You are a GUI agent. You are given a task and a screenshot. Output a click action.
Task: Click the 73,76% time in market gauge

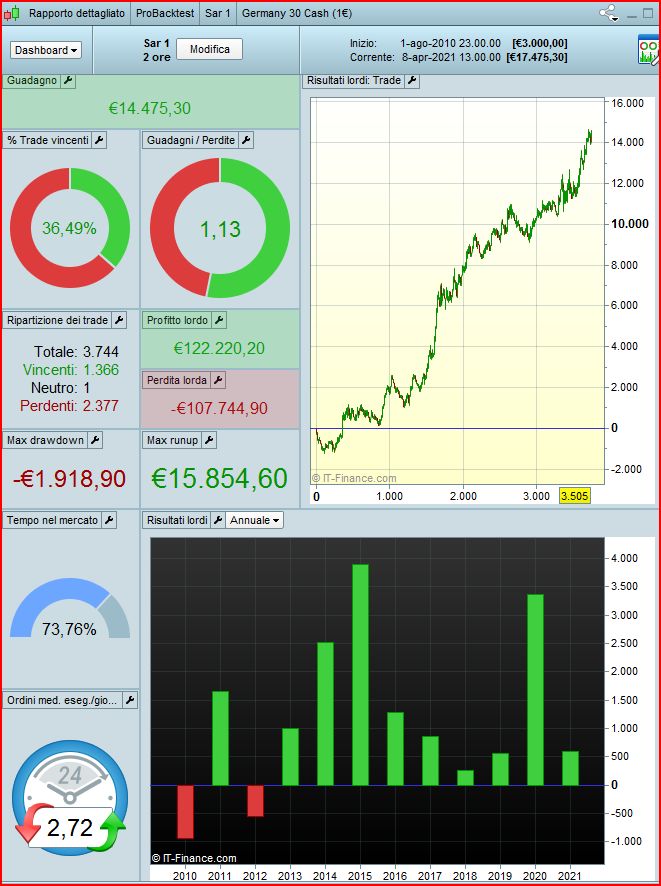pyautogui.click(x=69, y=609)
